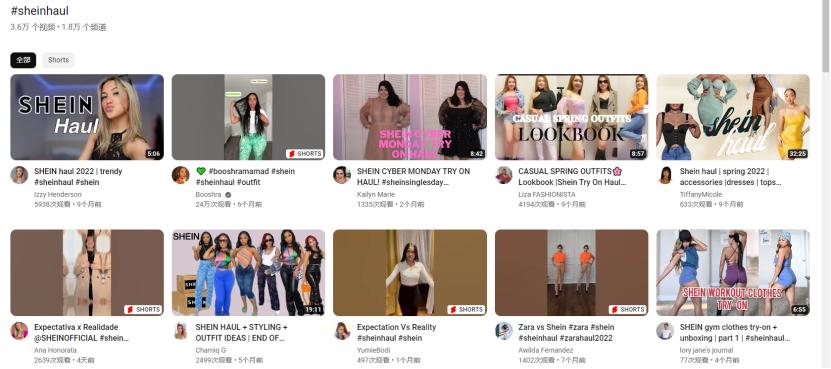Open the SHEIN Workout Clothes Try On thumbnail
831x369 pixels.
[733, 273]
